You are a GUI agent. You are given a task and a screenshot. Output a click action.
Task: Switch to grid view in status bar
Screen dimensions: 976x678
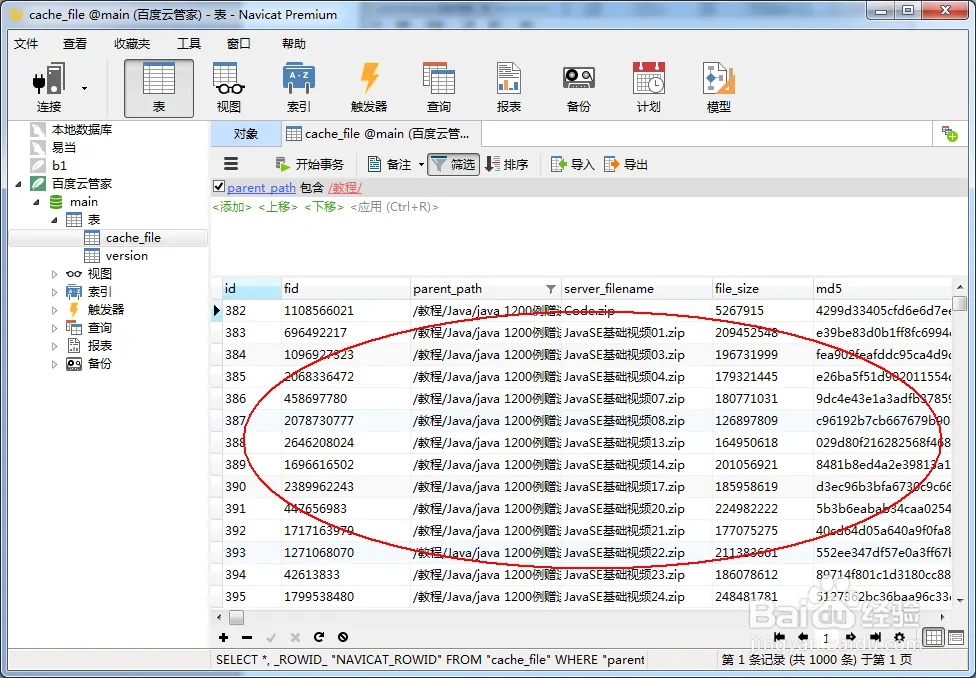[x=932, y=637]
